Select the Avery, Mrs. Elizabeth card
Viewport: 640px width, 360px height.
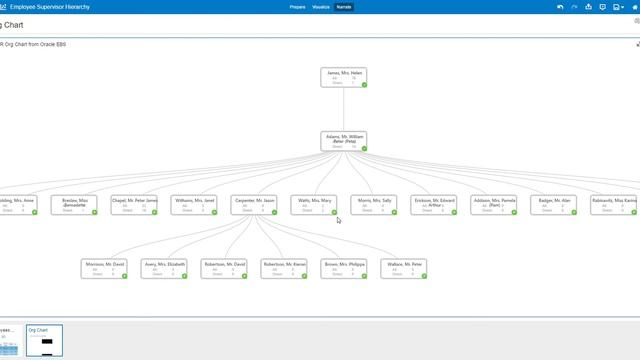[x=164, y=269]
